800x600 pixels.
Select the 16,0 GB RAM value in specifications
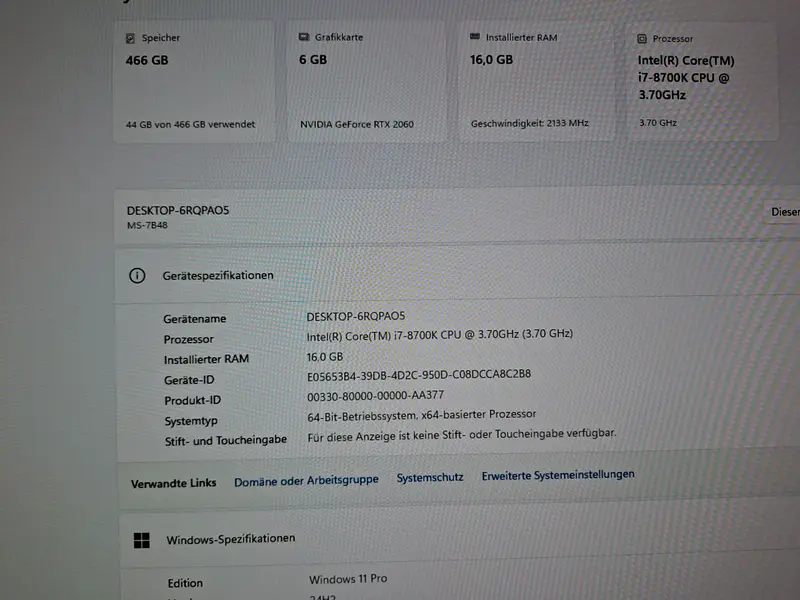pyautogui.click(x=324, y=357)
